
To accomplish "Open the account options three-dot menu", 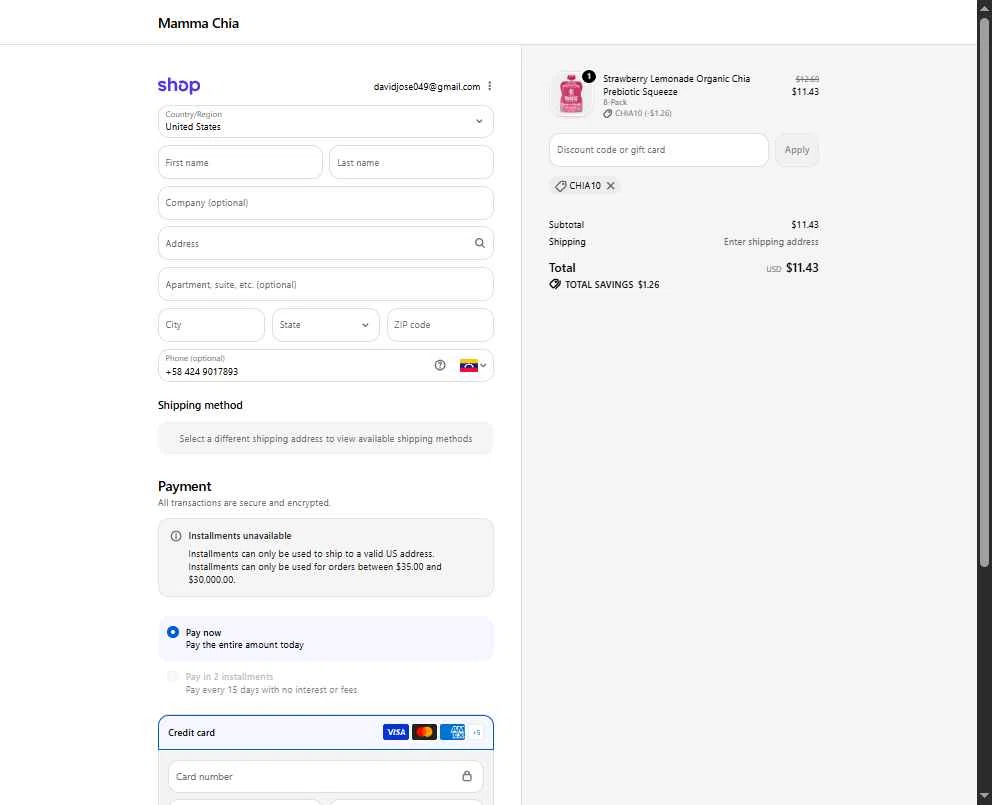I will [490, 86].
